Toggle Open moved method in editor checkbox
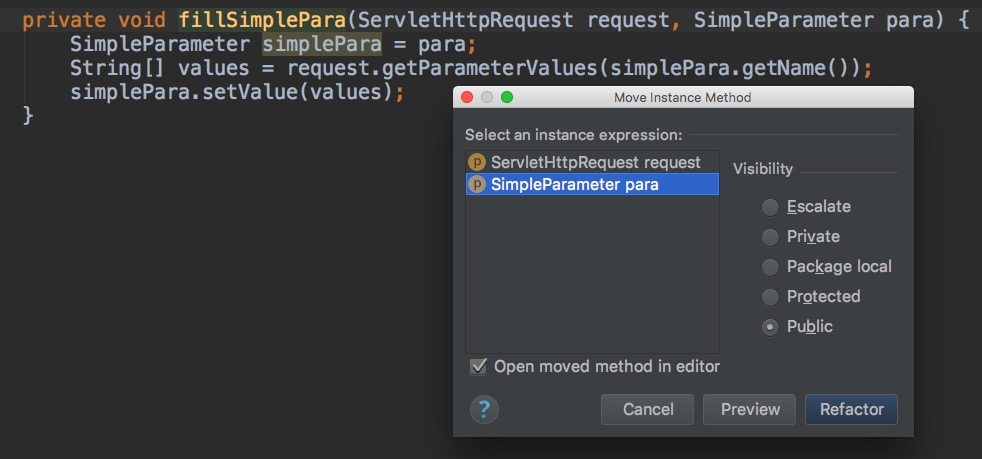Screen dimensions: 982x459 point(478,367)
